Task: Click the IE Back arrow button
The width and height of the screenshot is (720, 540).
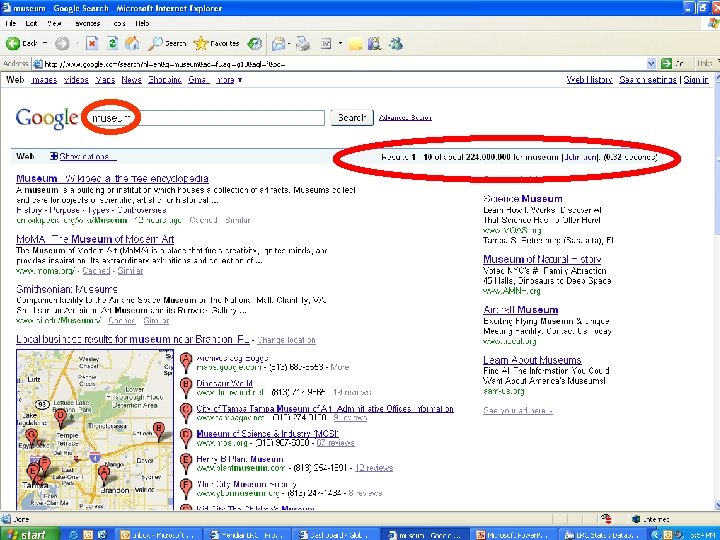Action: pyautogui.click(x=13, y=44)
